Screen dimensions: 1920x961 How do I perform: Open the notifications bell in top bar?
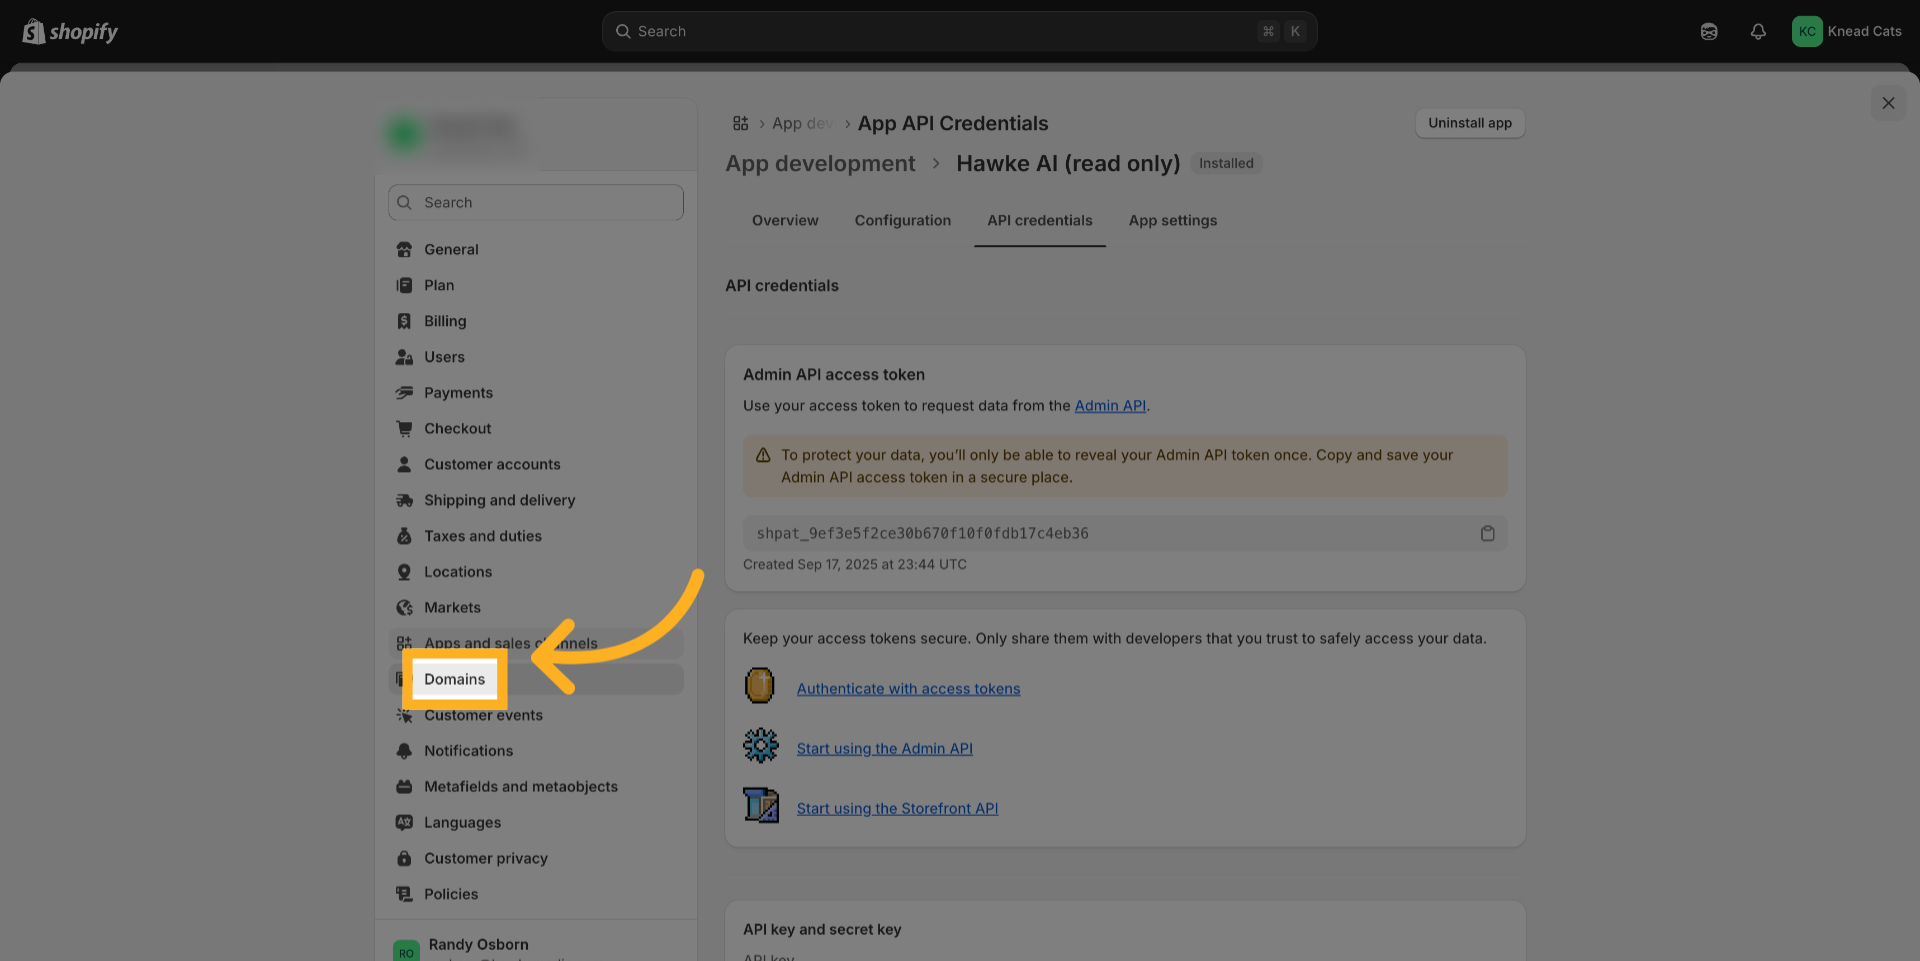[1757, 32]
